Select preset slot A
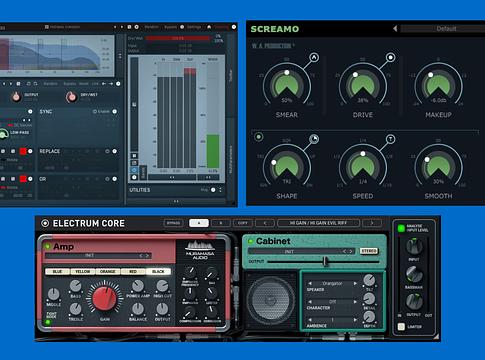The height and width of the screenshot is (360, 485). click(x=199, y=223)
